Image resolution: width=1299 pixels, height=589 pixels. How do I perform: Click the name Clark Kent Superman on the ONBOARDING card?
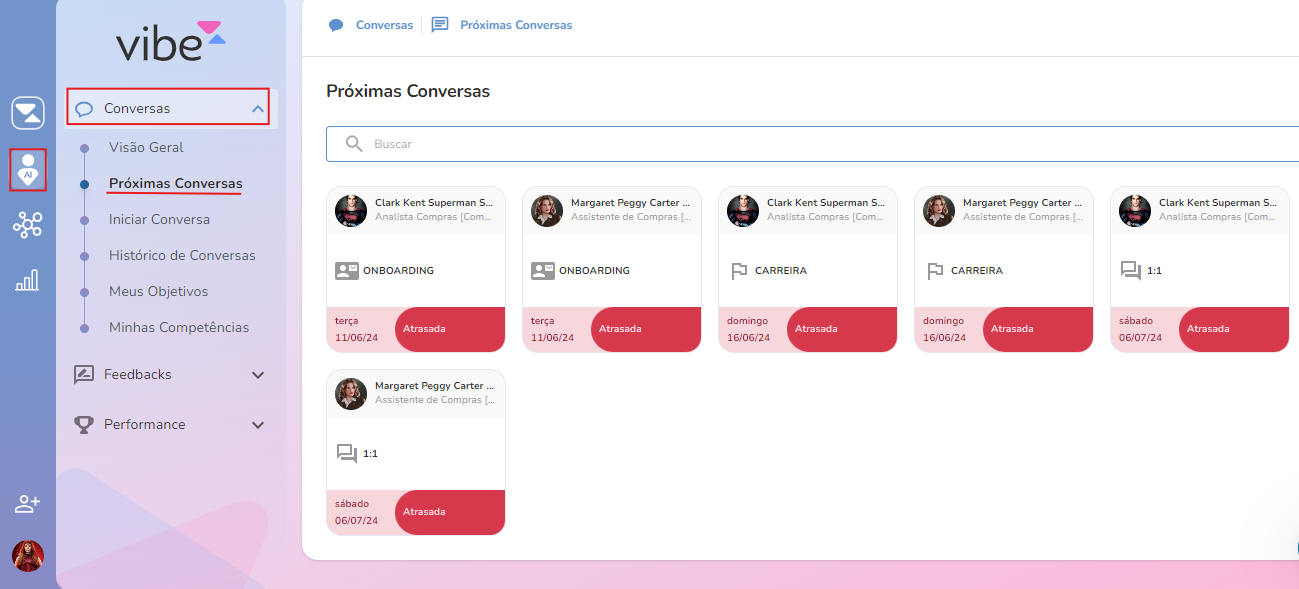[x=433, y=203]
